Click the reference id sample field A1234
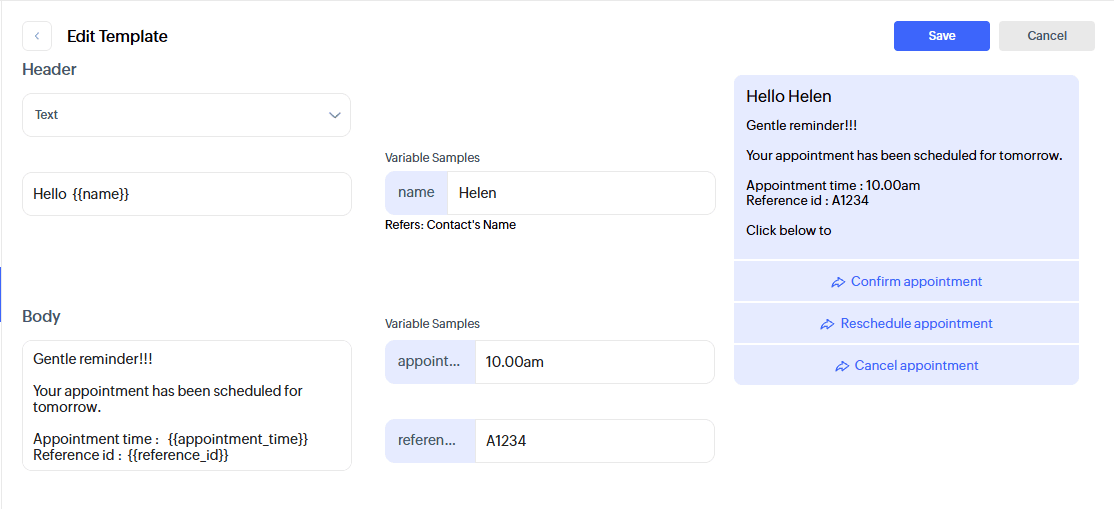The width and height of the screenshot is (1114, 509). click(x=594, y=441)
